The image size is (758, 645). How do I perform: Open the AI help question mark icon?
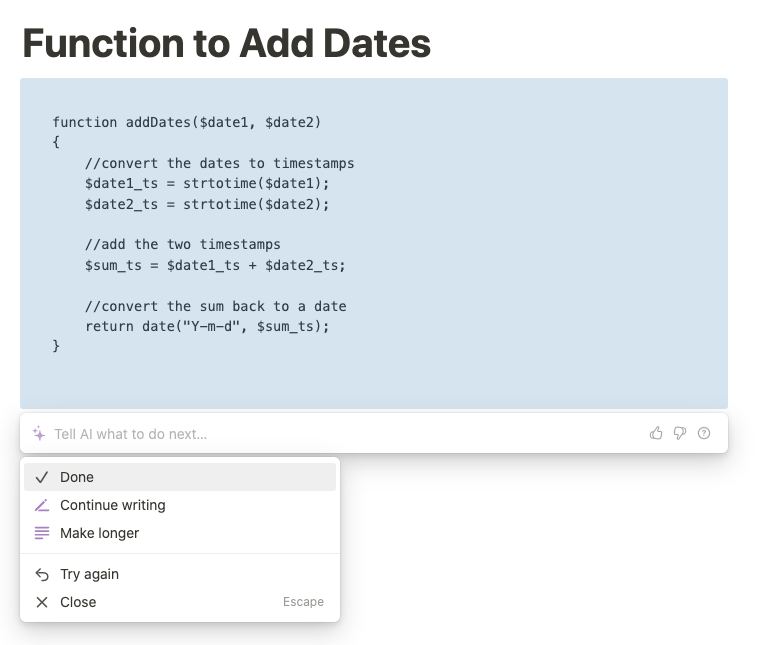pos(704,433)
